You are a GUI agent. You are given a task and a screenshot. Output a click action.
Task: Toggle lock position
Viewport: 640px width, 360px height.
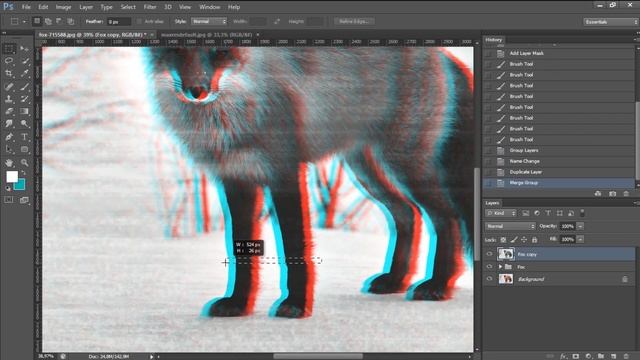coord(524,240)
